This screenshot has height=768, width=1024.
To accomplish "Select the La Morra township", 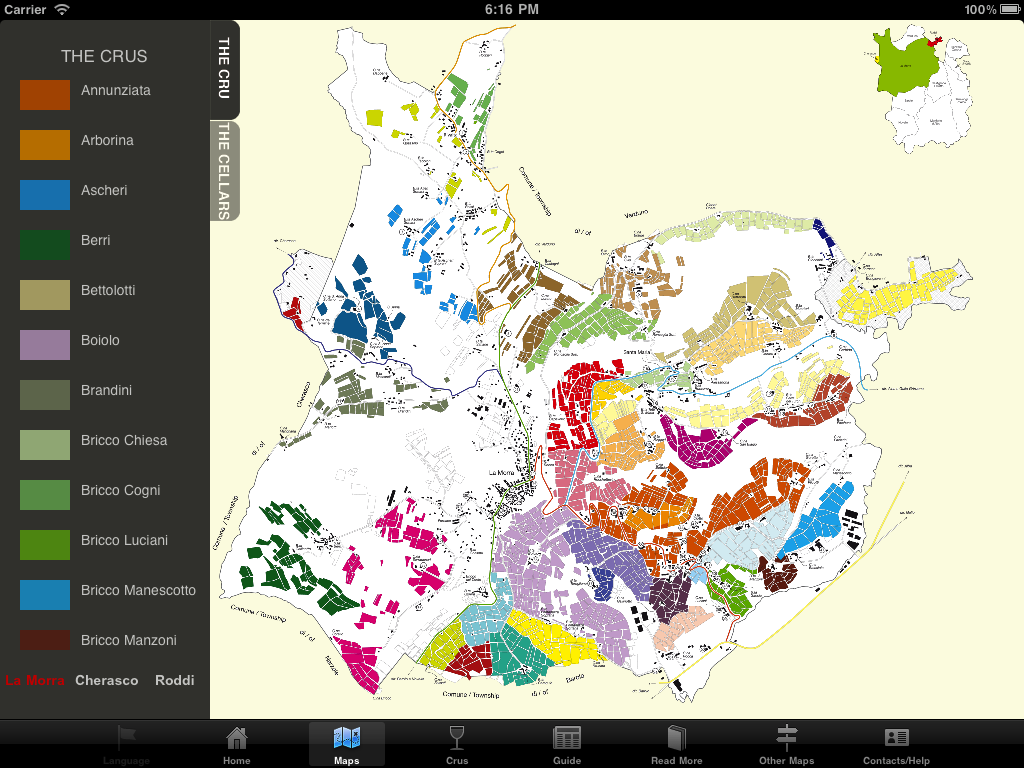I will [35, 681].
